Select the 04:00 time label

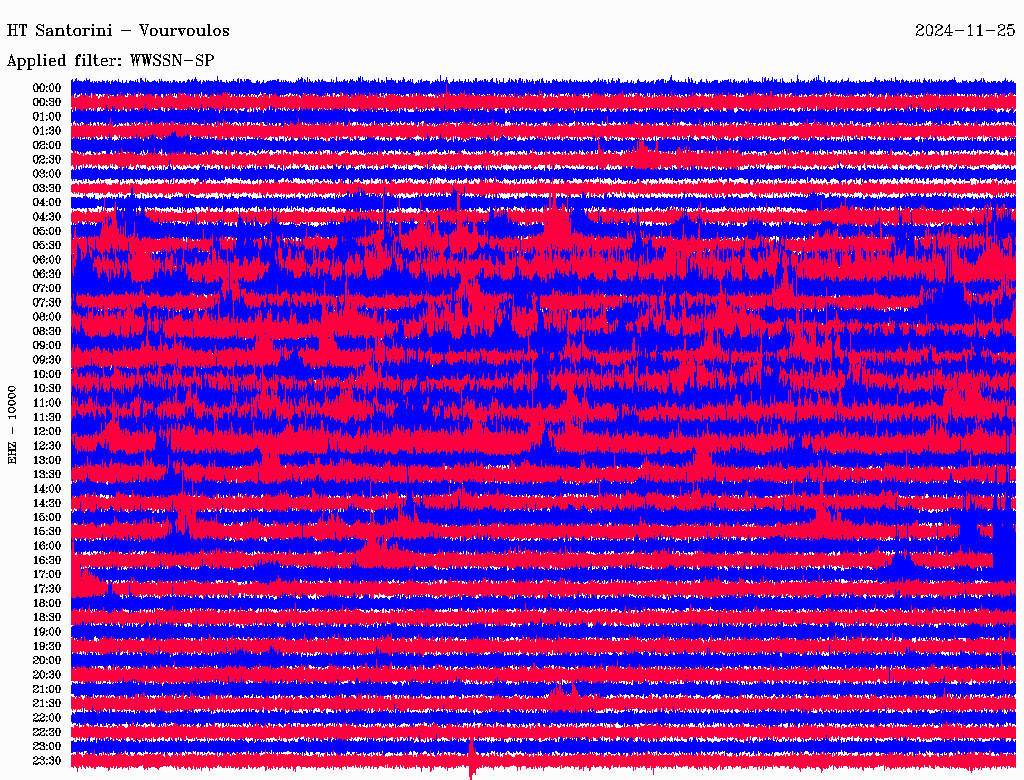pyautogui.click(x=47, y=203)
